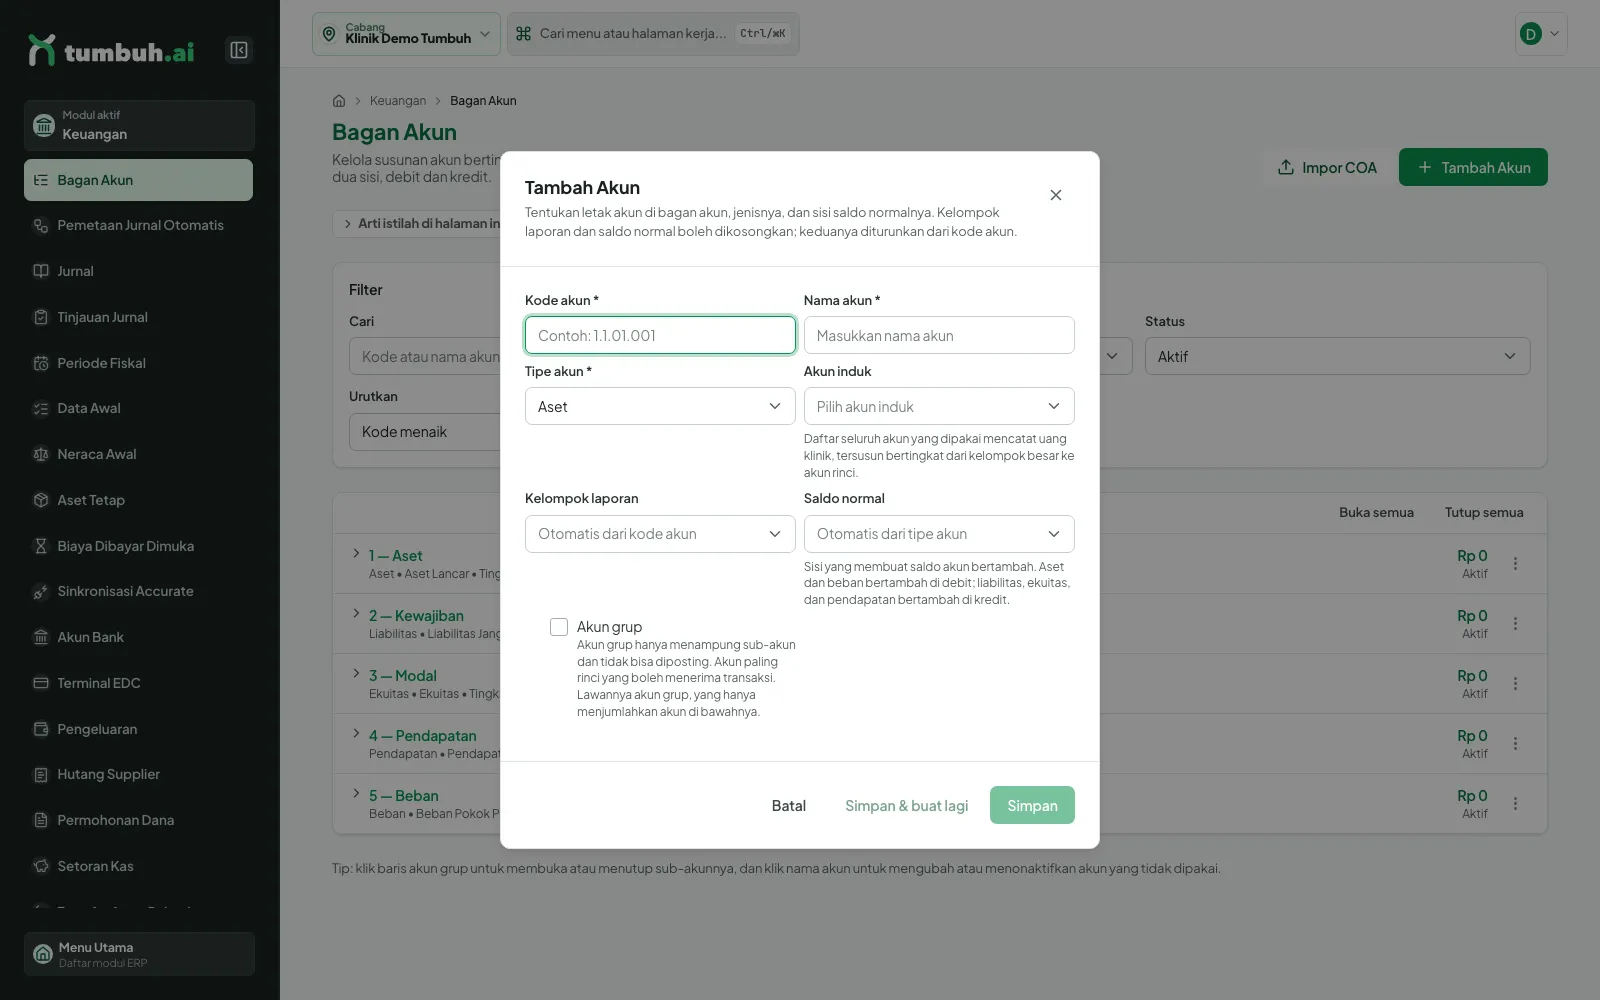Viewport: 1600px width, 1000px height.
Task: Collapse the sidebar using the panel icon
Action: point(239,50)
